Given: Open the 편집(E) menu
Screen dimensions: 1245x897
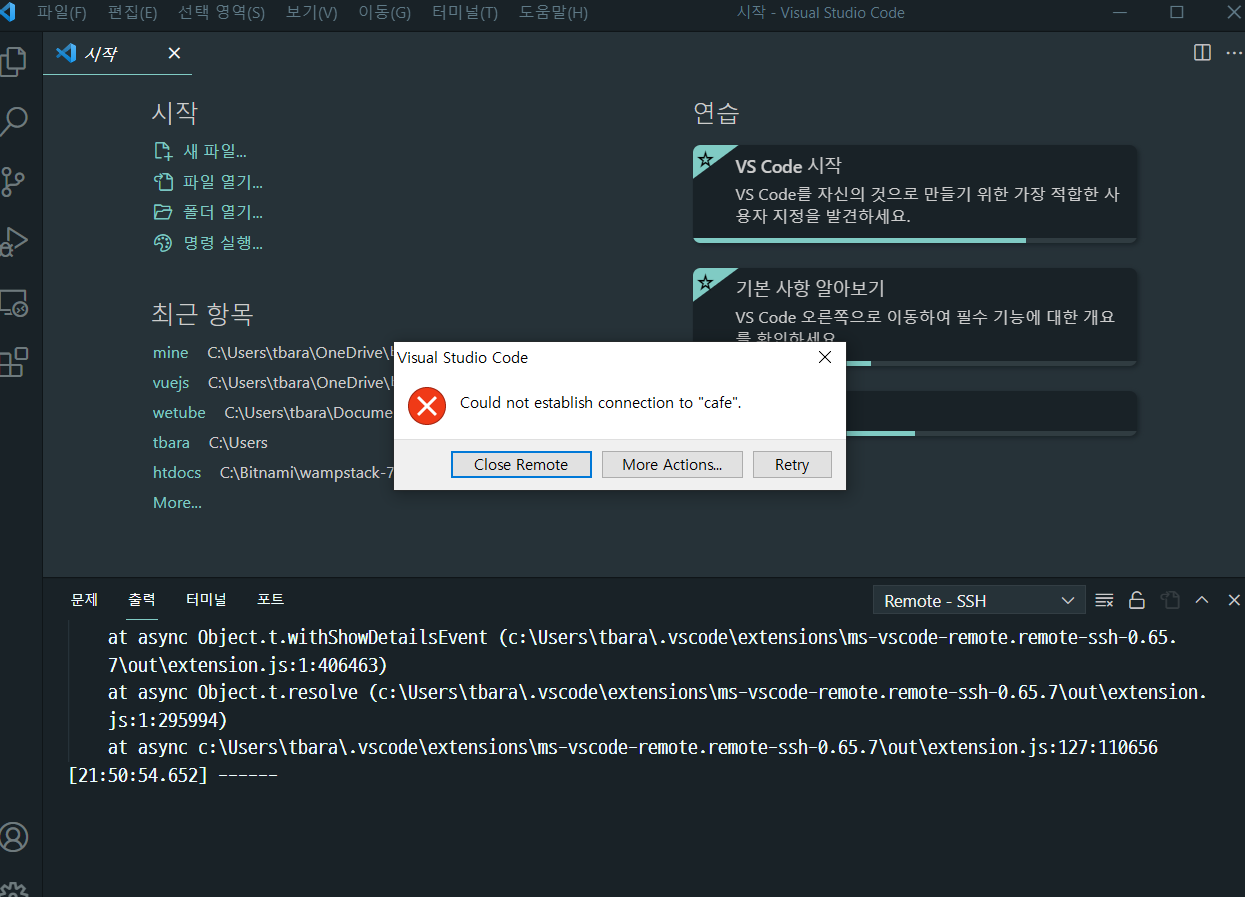Looking at the screenshot, I should point(132,13).
